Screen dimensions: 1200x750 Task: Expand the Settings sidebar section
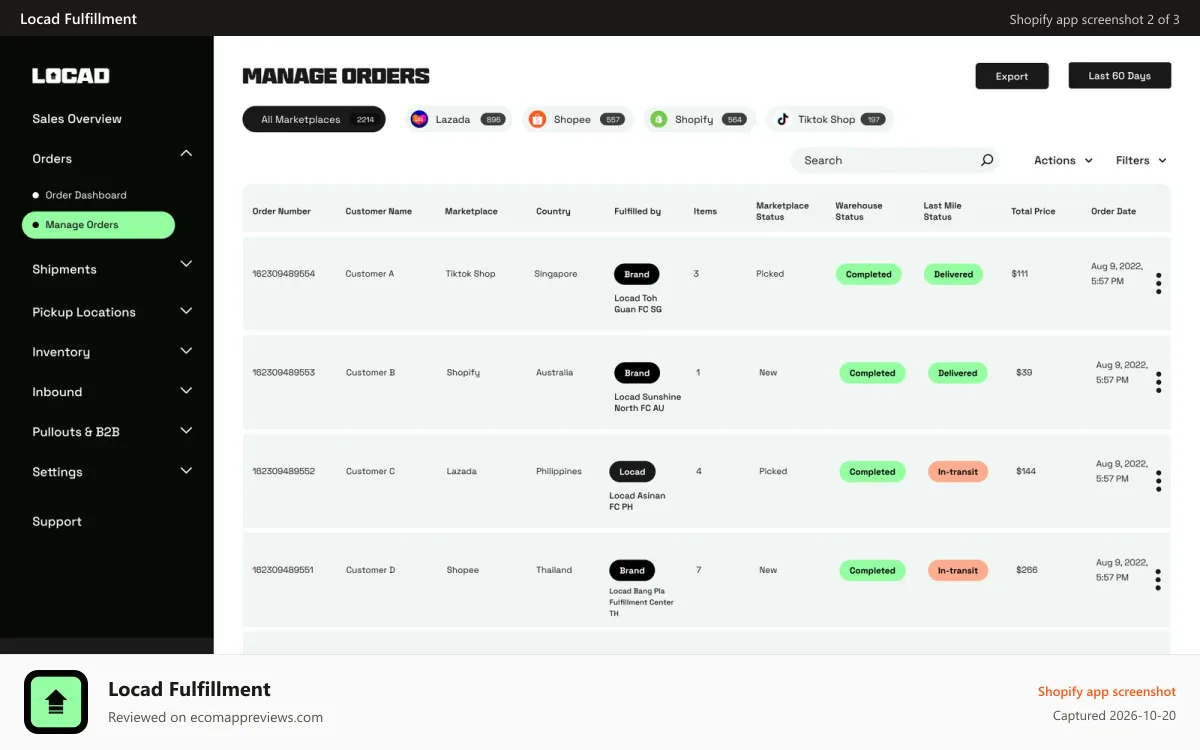coord(186,471)
